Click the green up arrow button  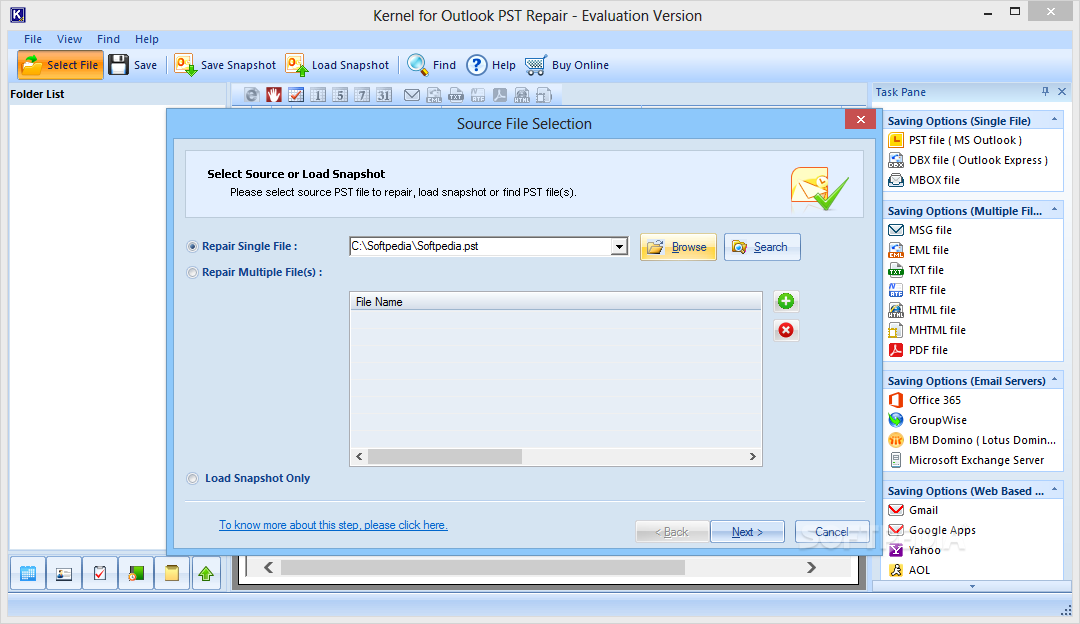pos(206,573)
